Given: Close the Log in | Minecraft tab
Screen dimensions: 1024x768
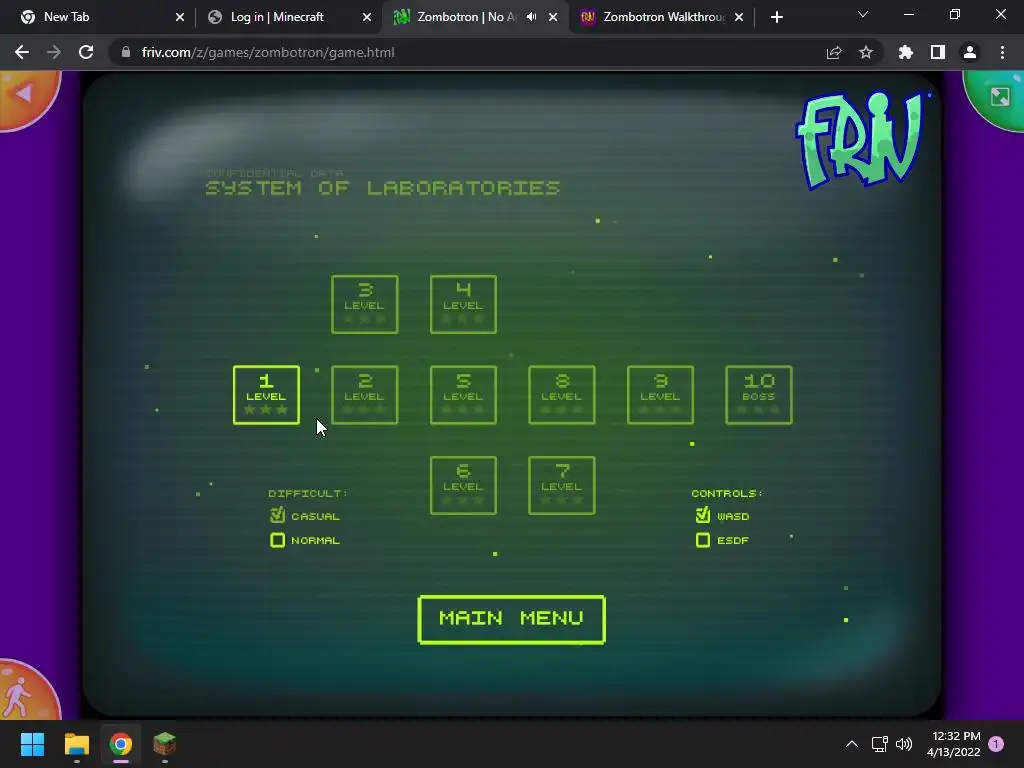Looking at the screenshot, I should click(x=367, y=17).
